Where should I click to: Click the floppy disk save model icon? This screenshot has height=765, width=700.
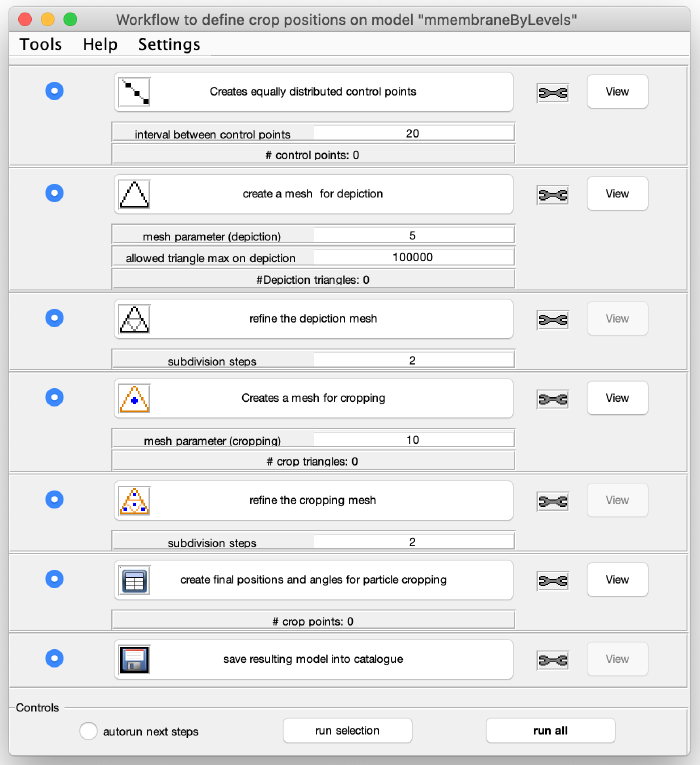134,660
